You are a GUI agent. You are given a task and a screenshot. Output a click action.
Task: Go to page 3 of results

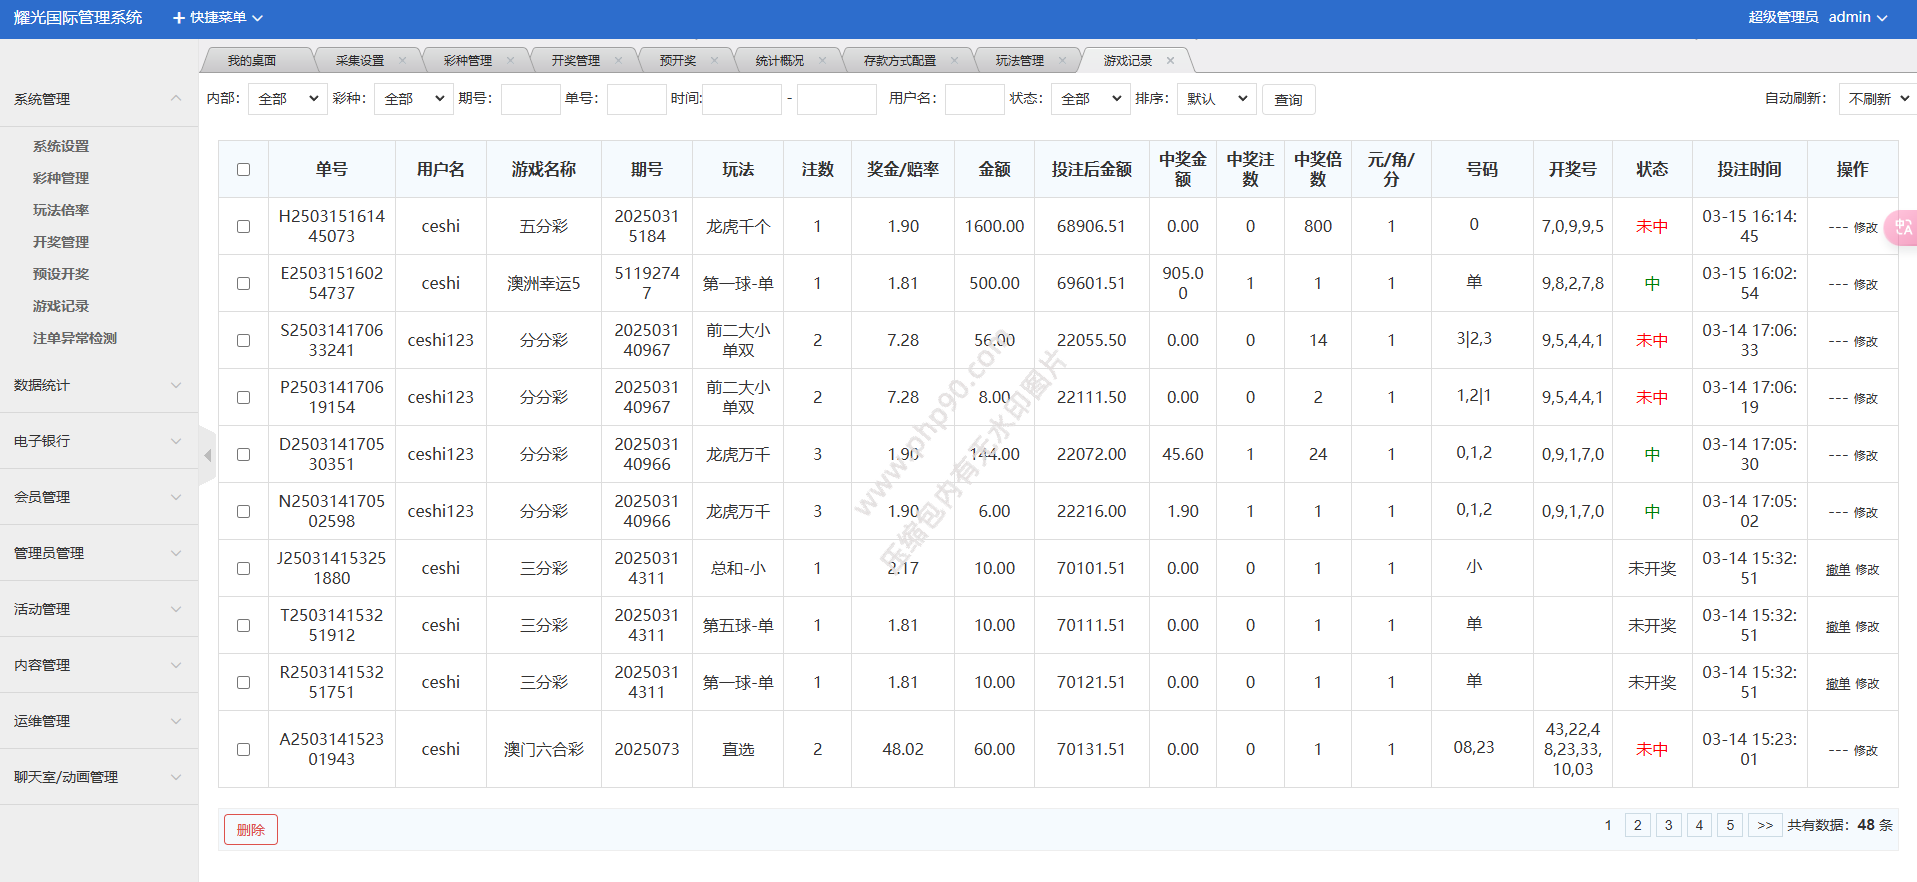1668,825
